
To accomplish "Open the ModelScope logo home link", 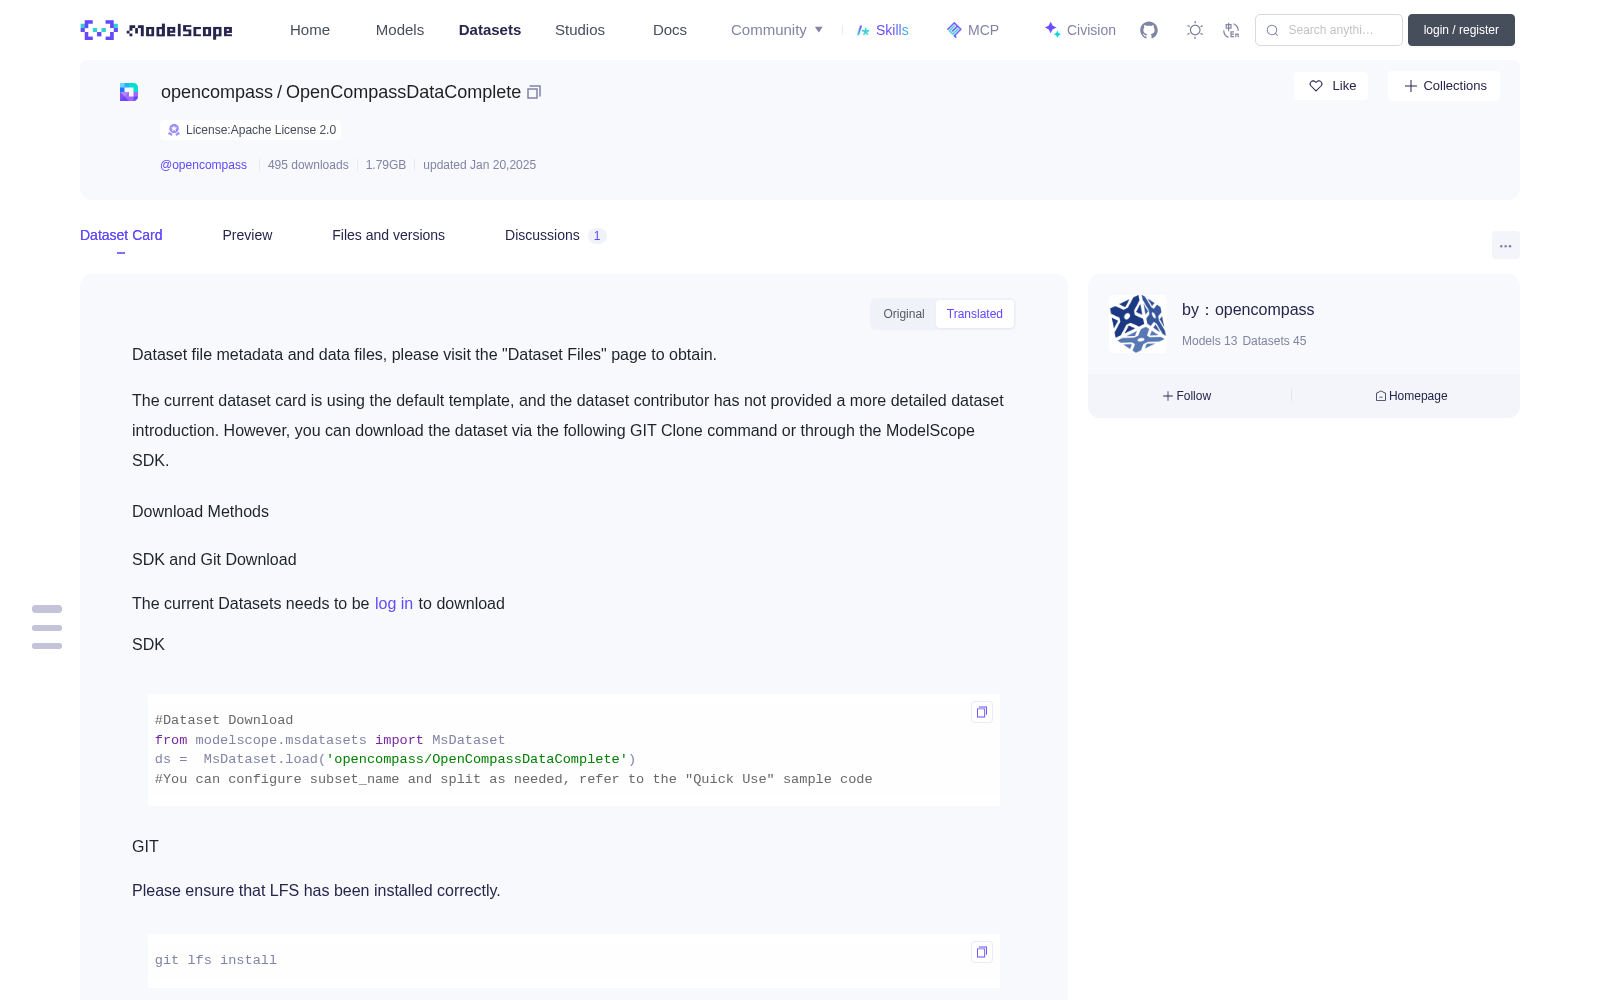I will [156, 30].
